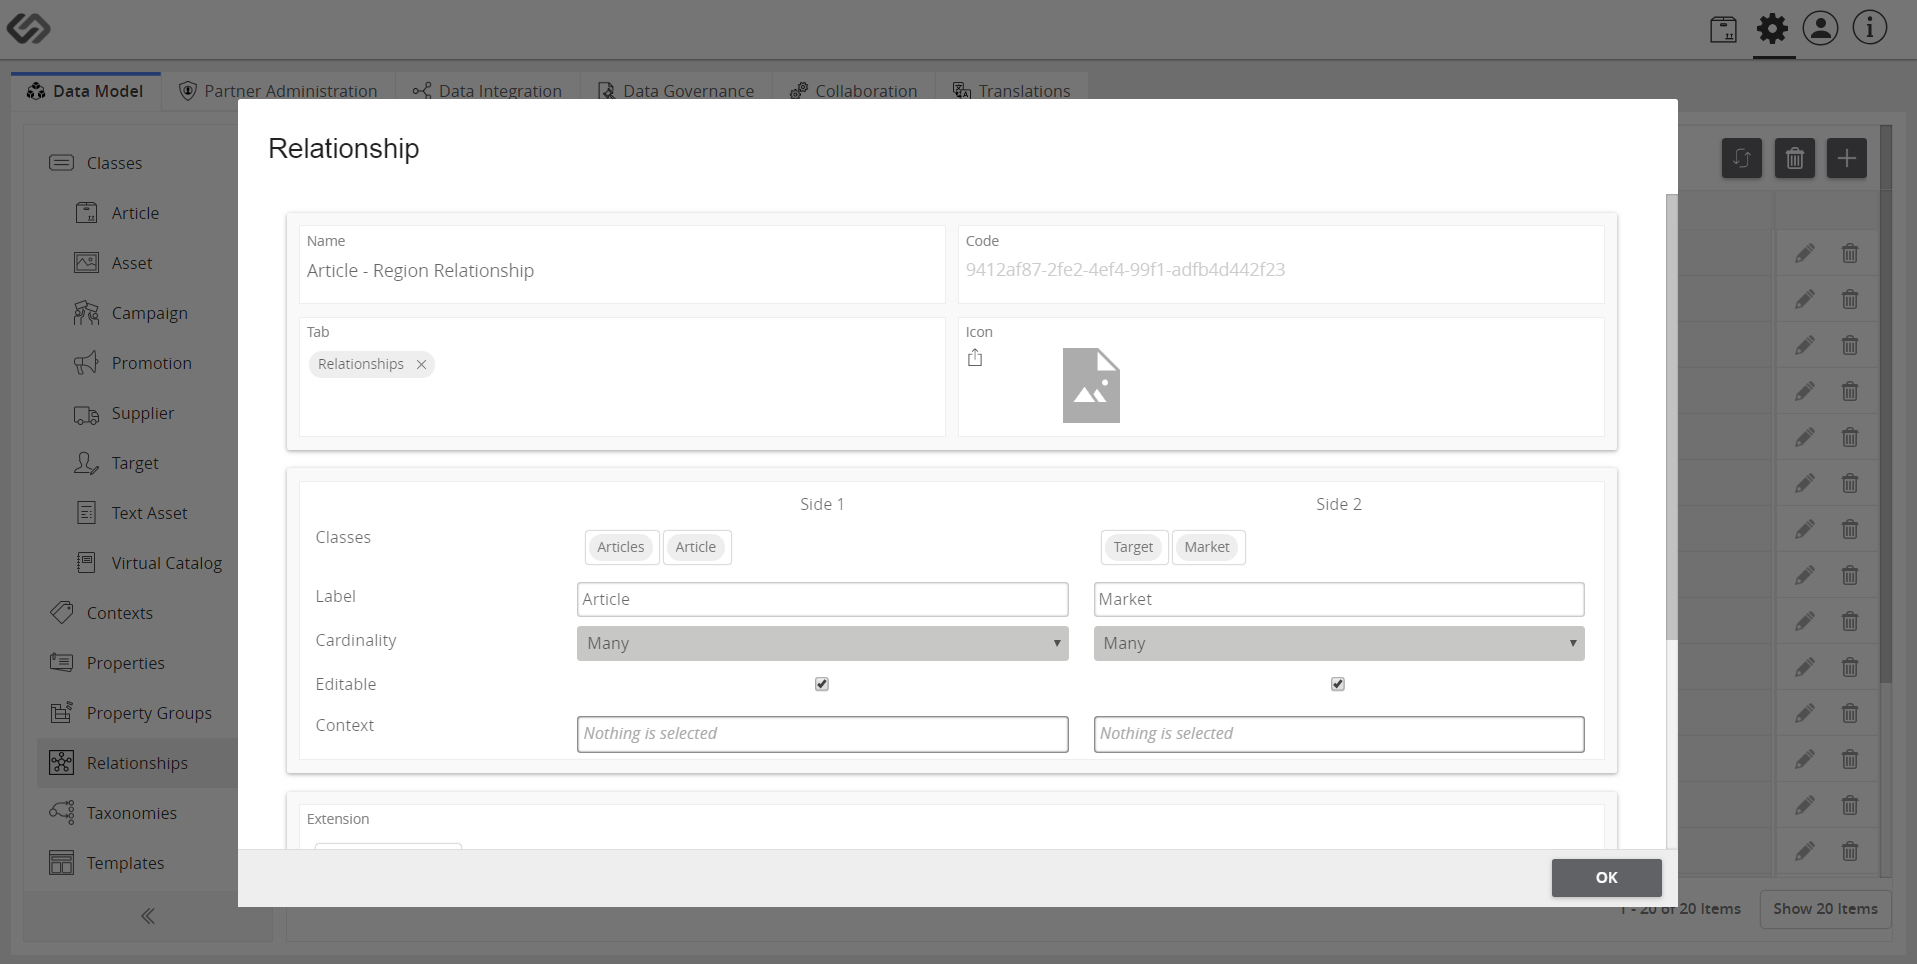
Task: Open the settings gear icon
Action: click(x=1772, y=28)
